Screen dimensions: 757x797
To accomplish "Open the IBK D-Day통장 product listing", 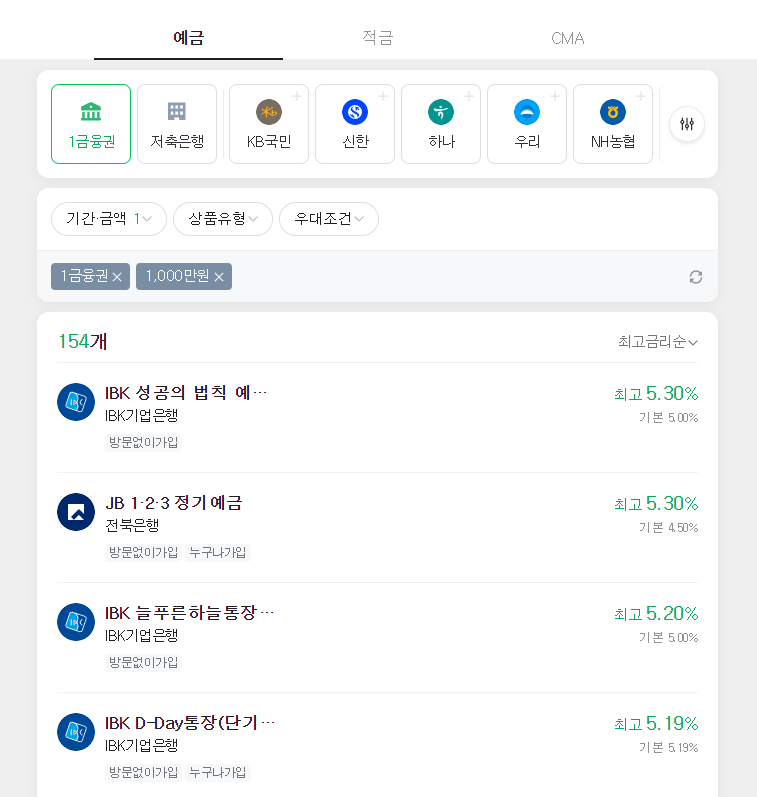I will (x=377, y=745).
